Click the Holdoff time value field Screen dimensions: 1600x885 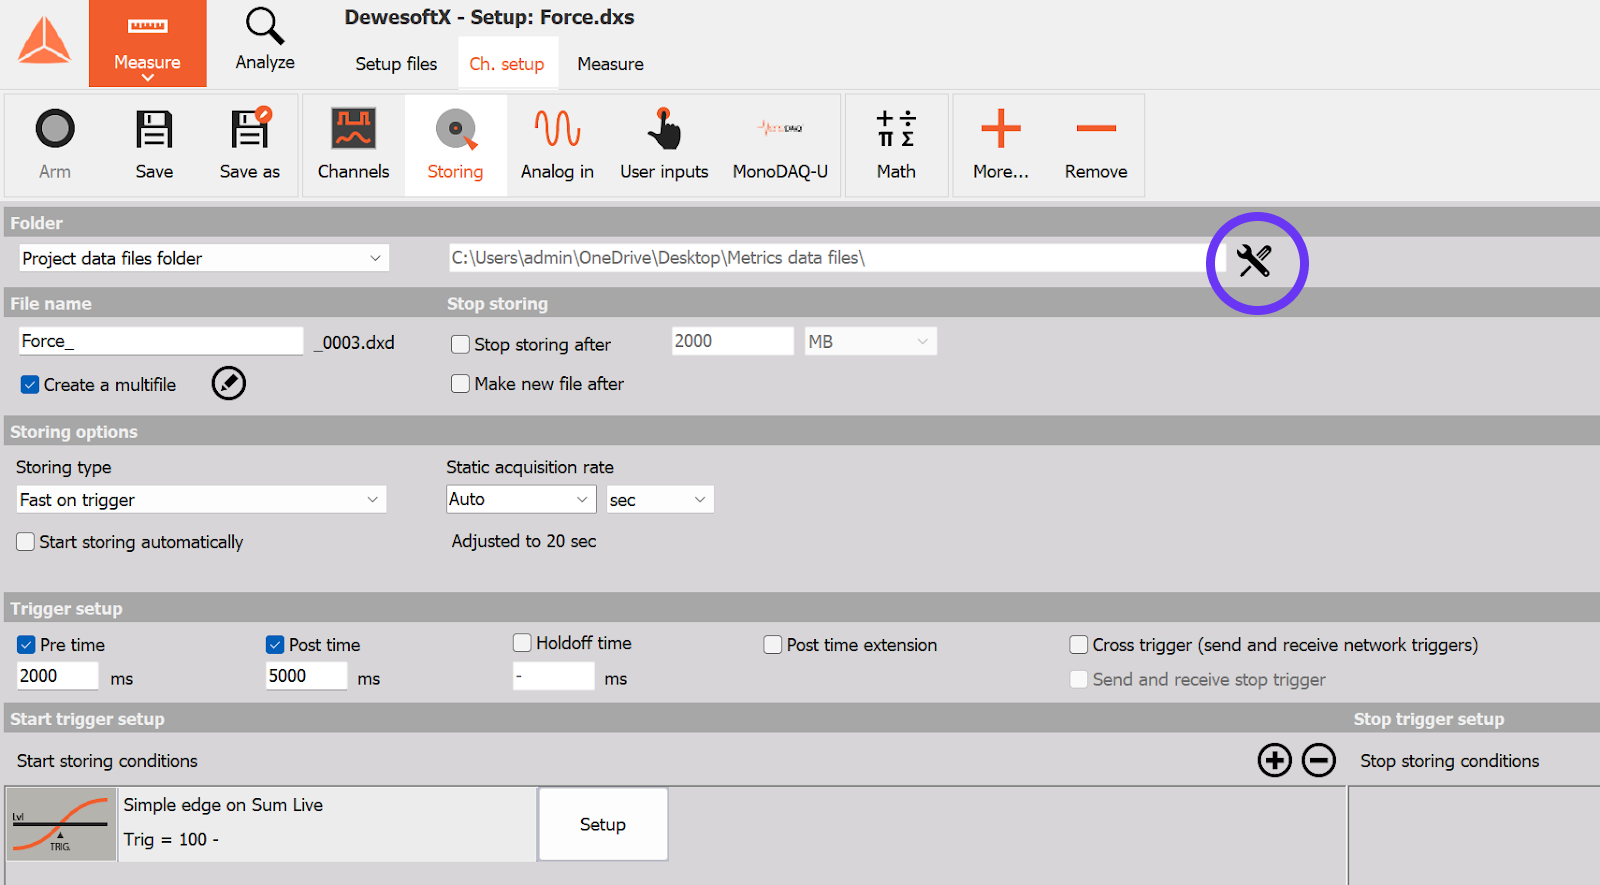pyautogui.click(x=553, y=676)
